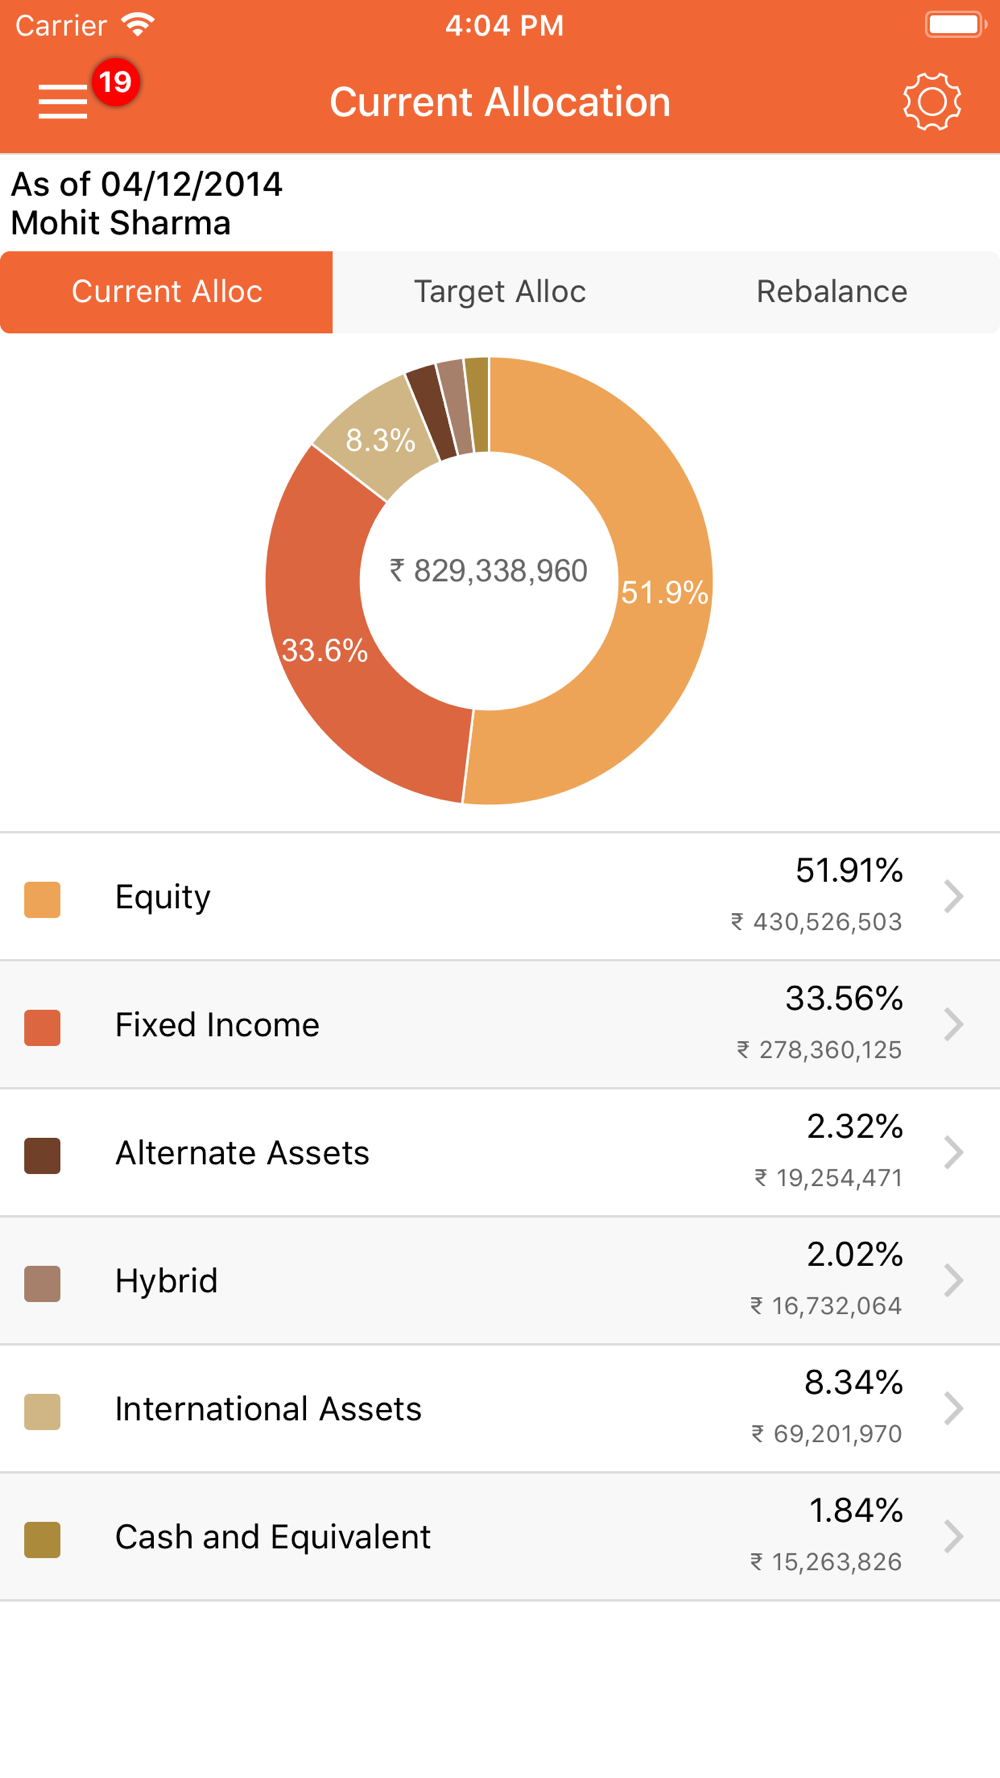Open the hamburger menu icon
The height and width of the screenshot is (1778, 1000).
[63, 102]
